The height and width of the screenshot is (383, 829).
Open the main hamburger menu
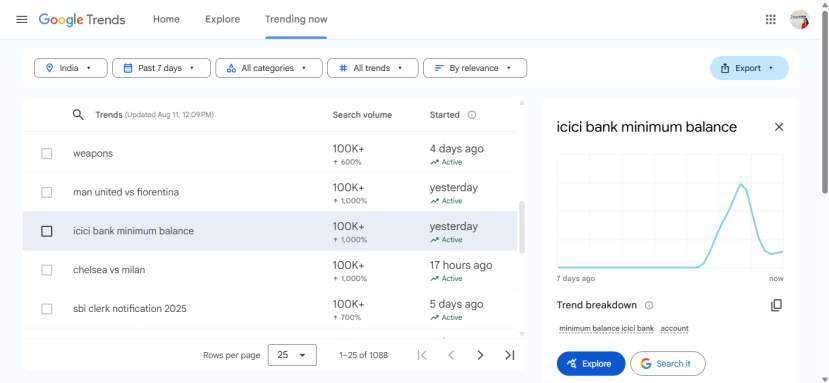pos(22,20)
